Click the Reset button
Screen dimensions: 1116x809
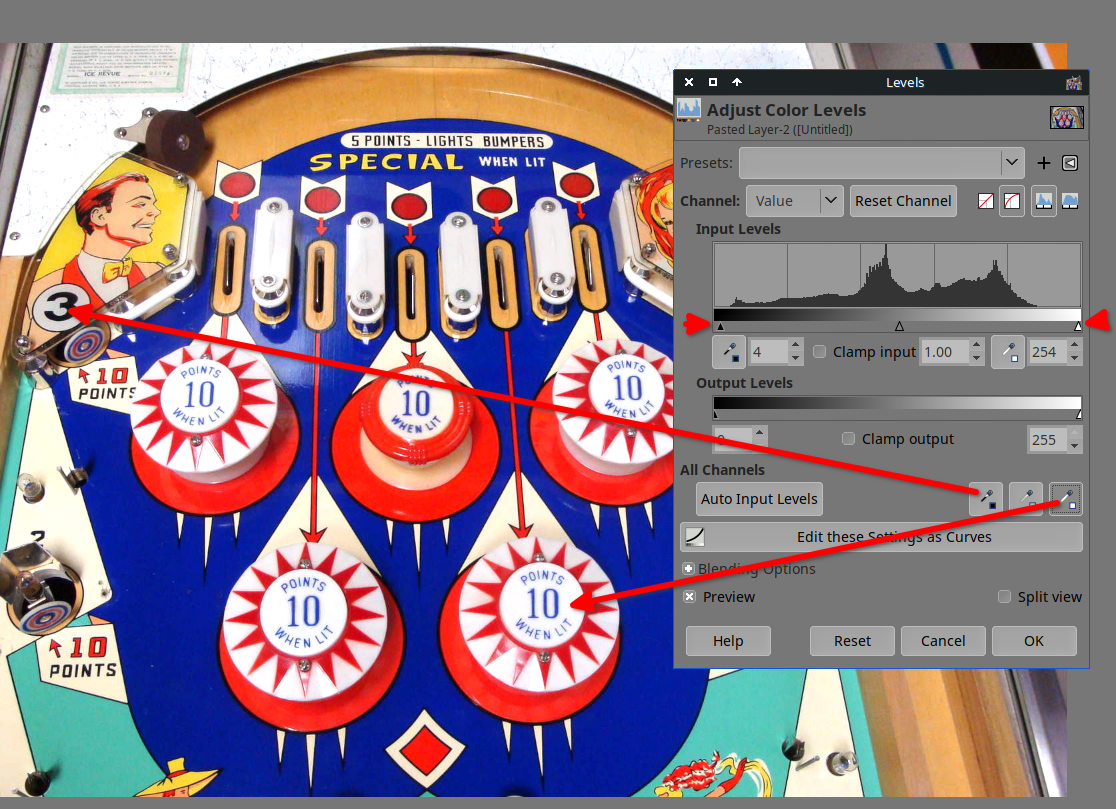coord(852,641)
